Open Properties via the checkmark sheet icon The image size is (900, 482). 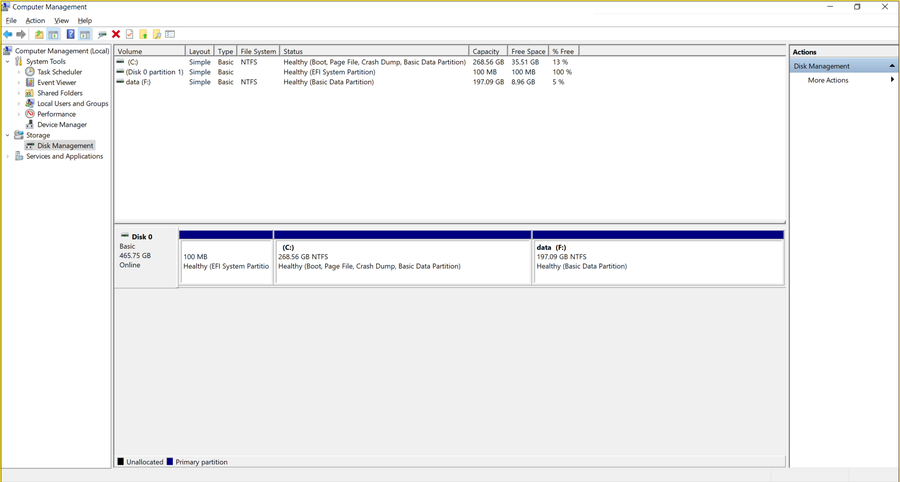coord(130,34)
